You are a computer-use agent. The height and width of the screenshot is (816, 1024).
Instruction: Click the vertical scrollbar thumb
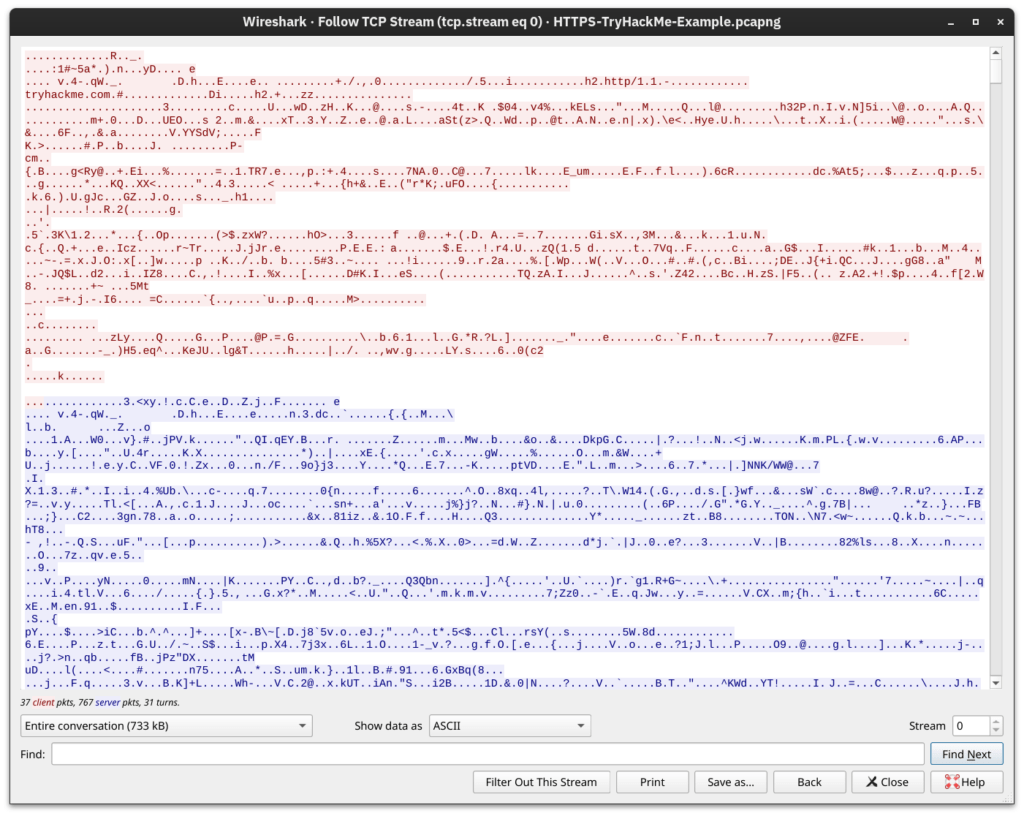tap(995, 71)
